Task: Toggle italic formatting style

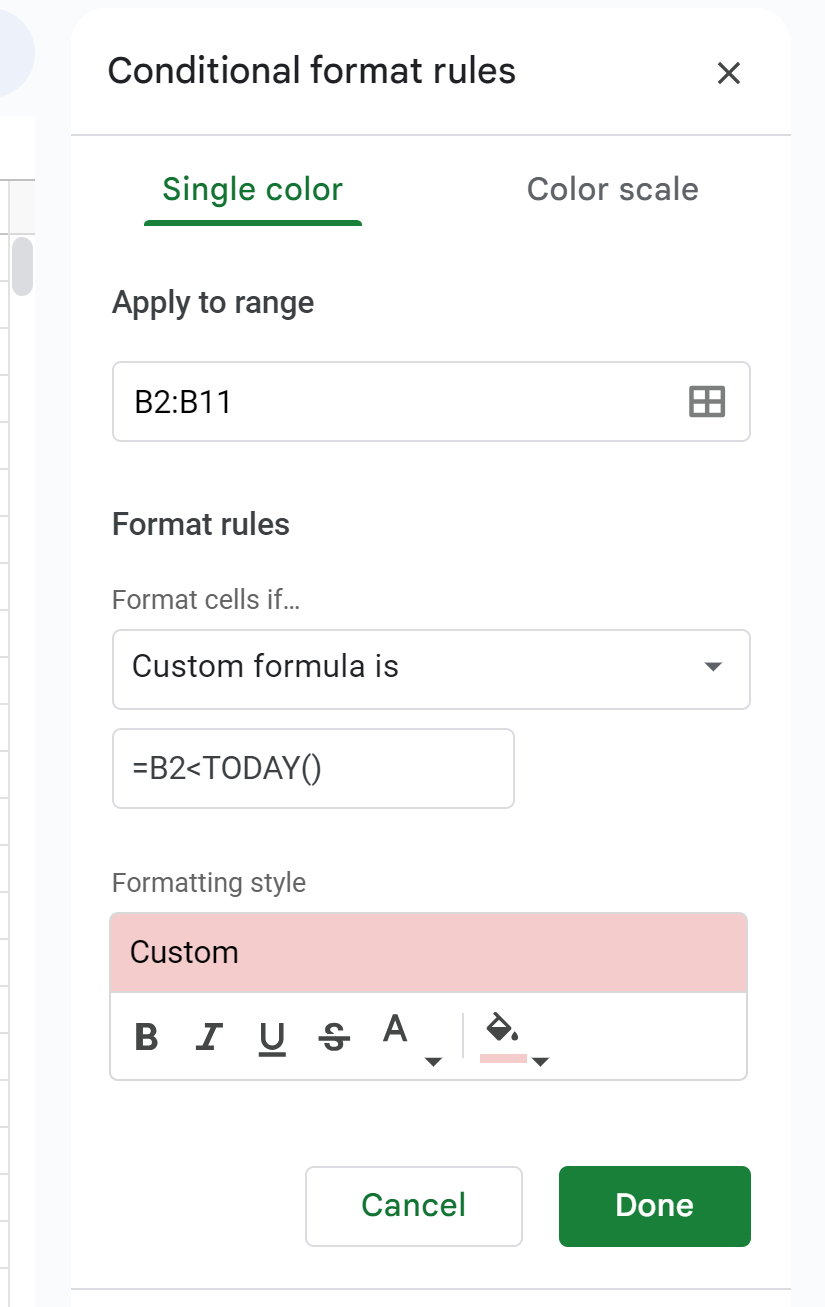Action: (x=208, y=1038)
